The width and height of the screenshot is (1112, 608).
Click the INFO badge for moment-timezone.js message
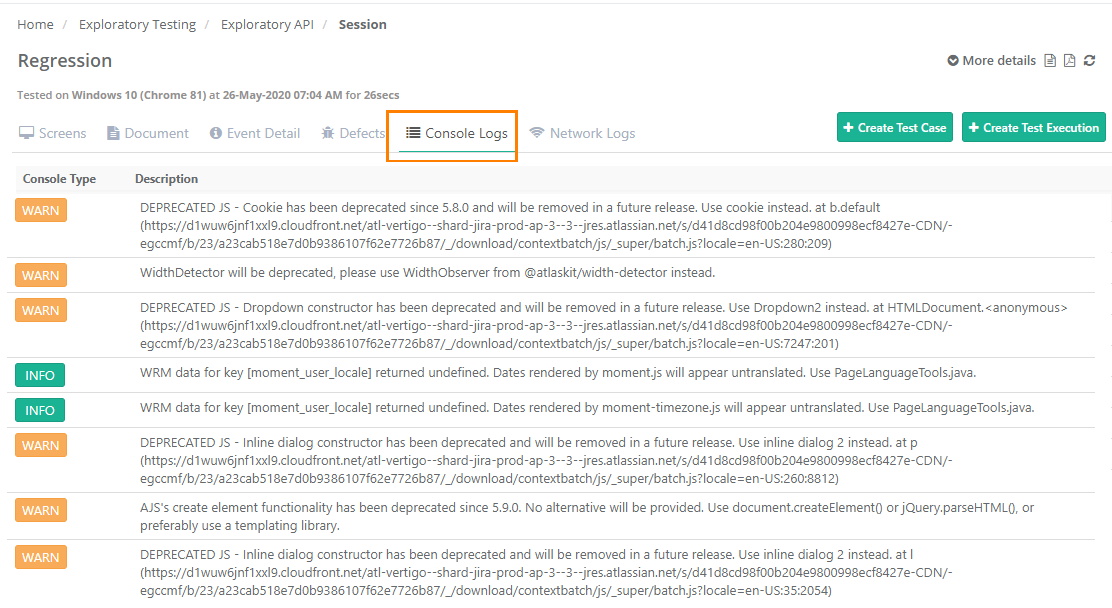click(40, 410)
